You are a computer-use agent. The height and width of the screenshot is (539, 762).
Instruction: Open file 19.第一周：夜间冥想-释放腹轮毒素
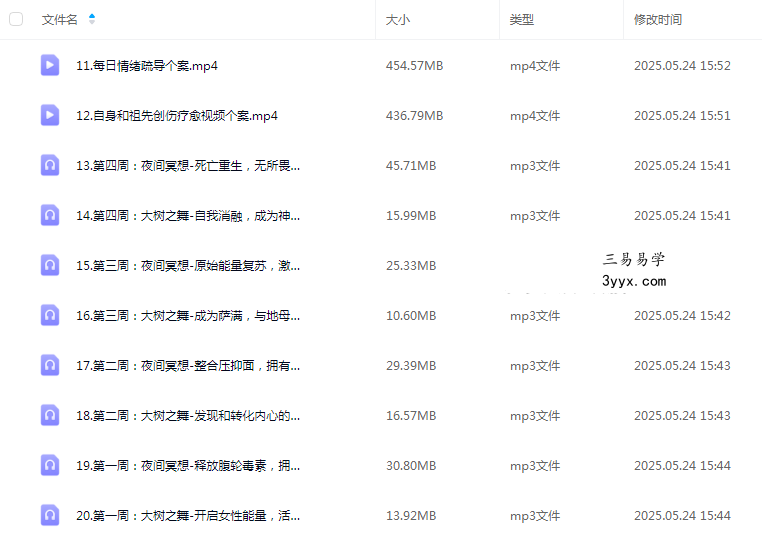tap(188, 466)
